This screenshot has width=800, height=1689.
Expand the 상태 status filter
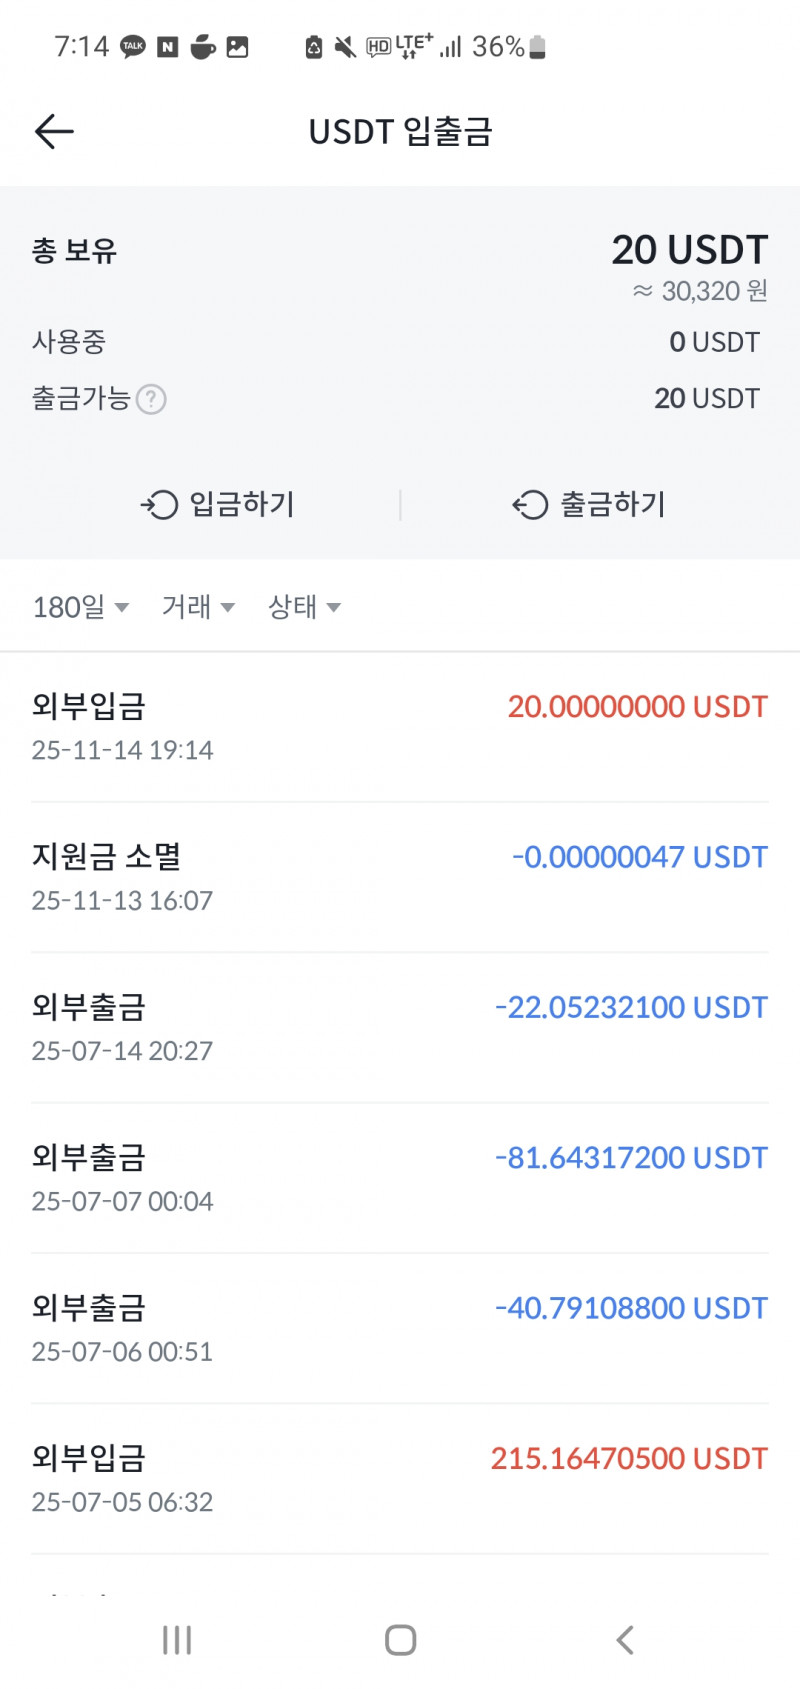click(x=304, y=607)
